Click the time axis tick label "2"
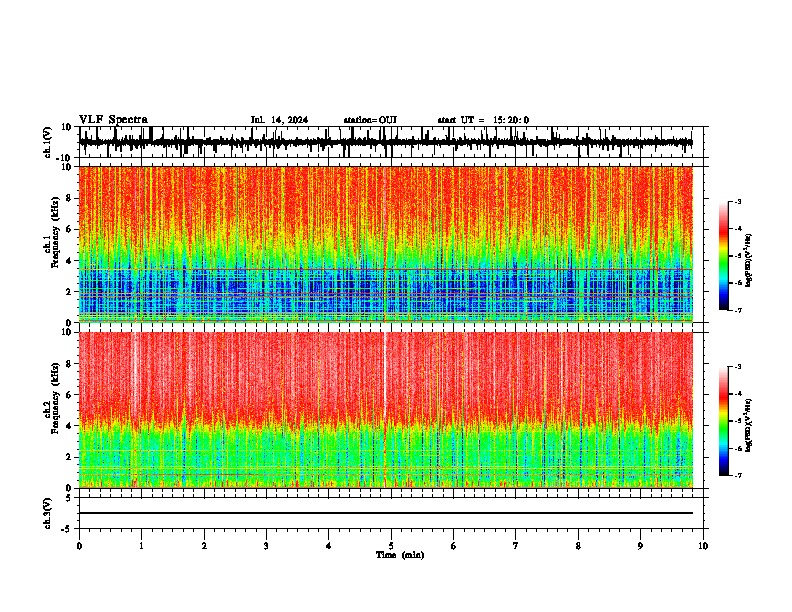Image resolution: width=792 pixels, height=612 pixels. 204,546
